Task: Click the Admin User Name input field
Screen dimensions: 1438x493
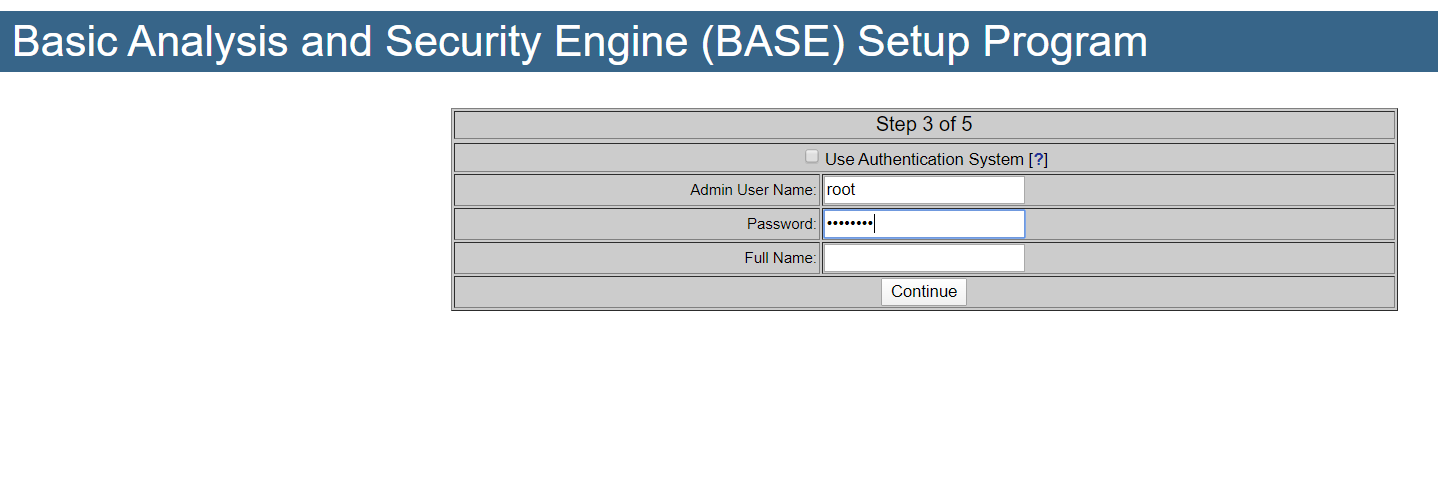Action: tap(923, 190)
